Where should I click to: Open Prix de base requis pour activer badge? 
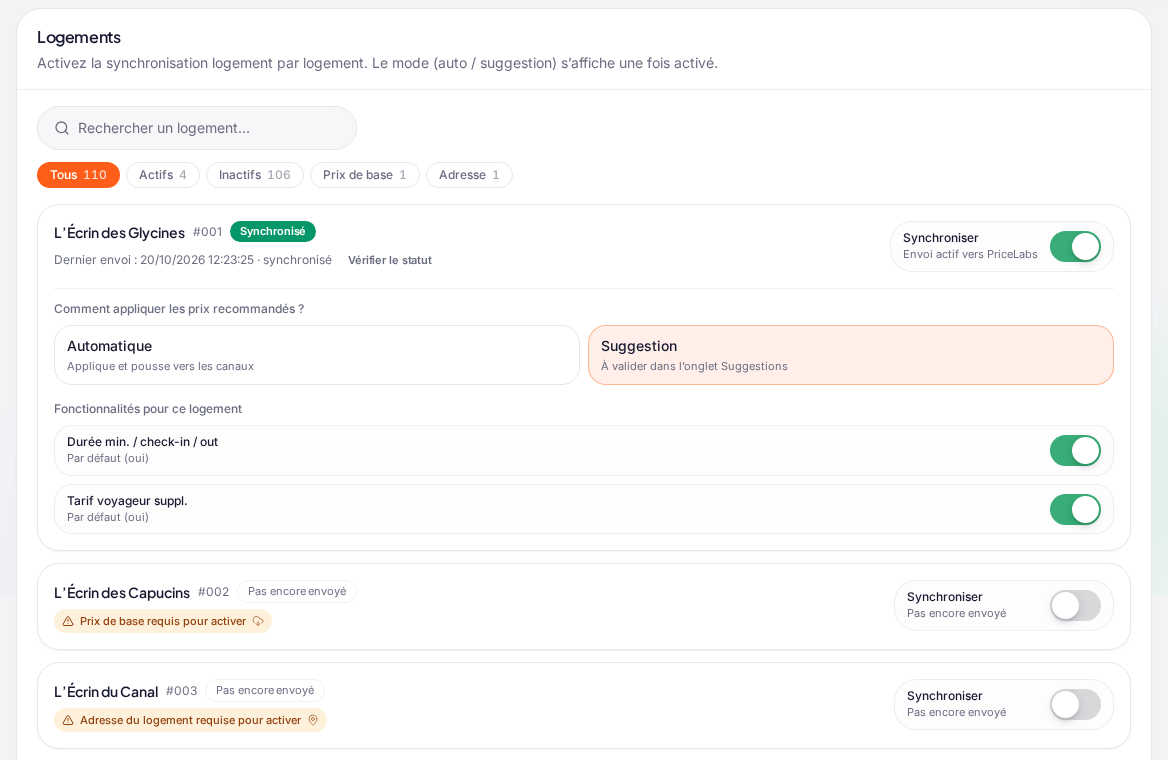tap(162, 621)
